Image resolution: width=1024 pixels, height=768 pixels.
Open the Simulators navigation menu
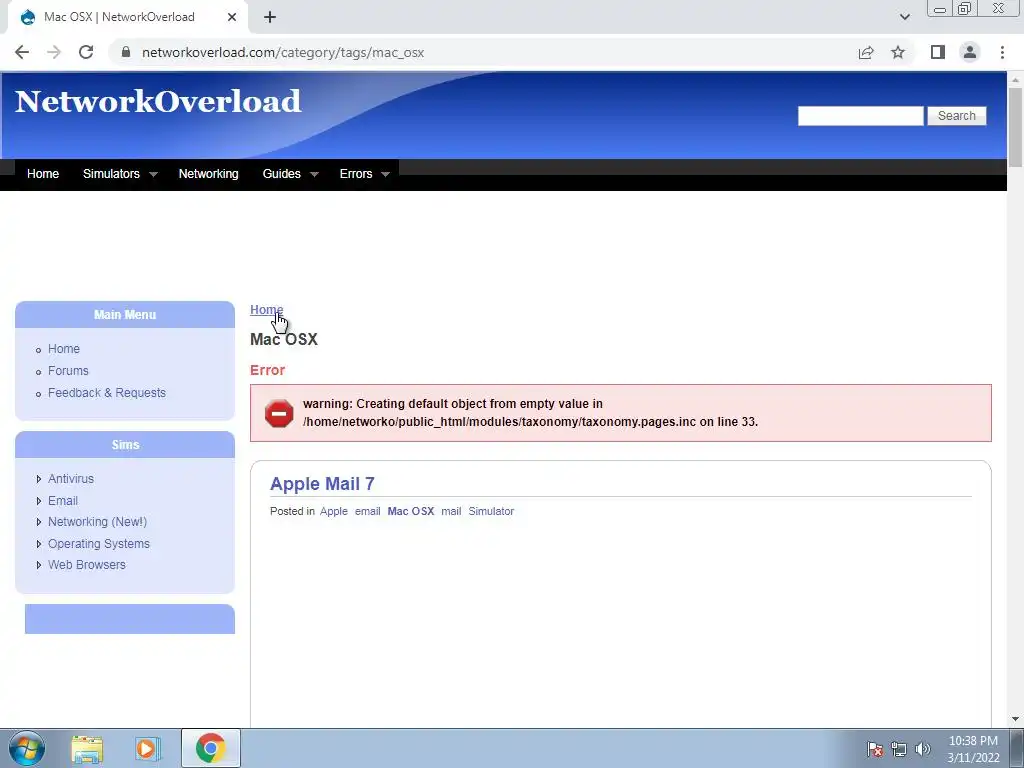click(x=111, y=174)
